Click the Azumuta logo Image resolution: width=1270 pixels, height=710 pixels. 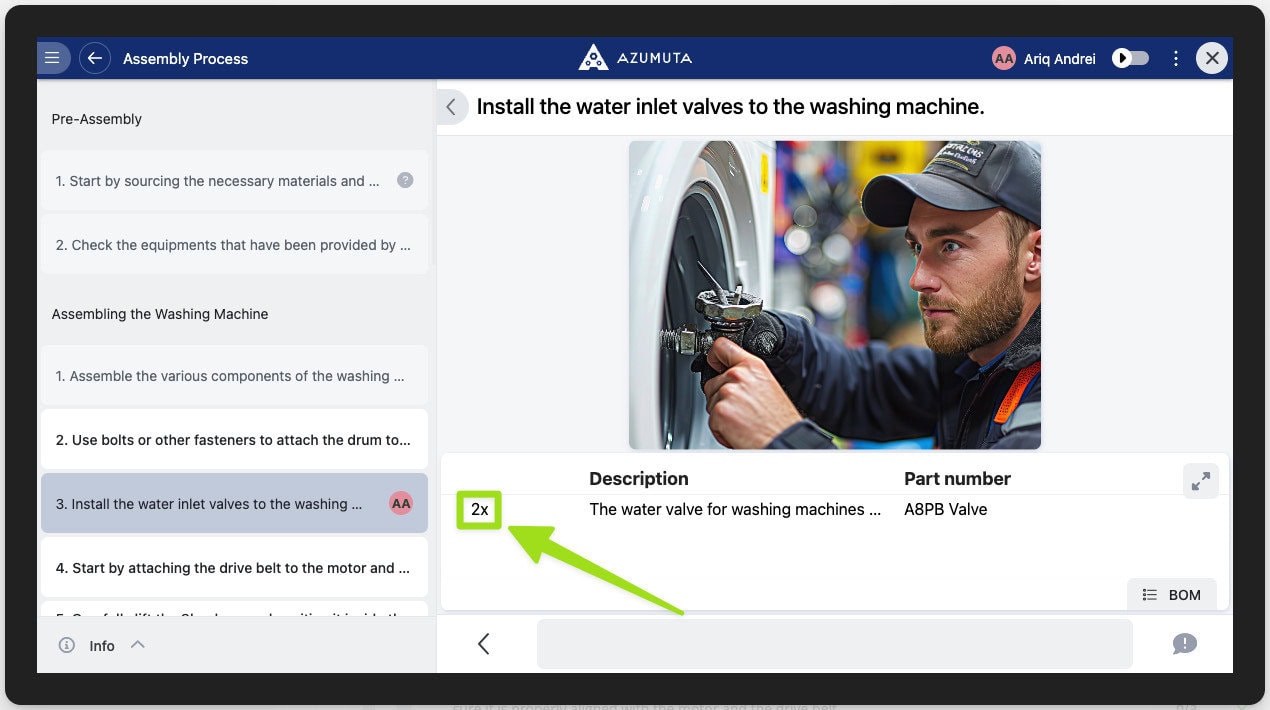635,58
